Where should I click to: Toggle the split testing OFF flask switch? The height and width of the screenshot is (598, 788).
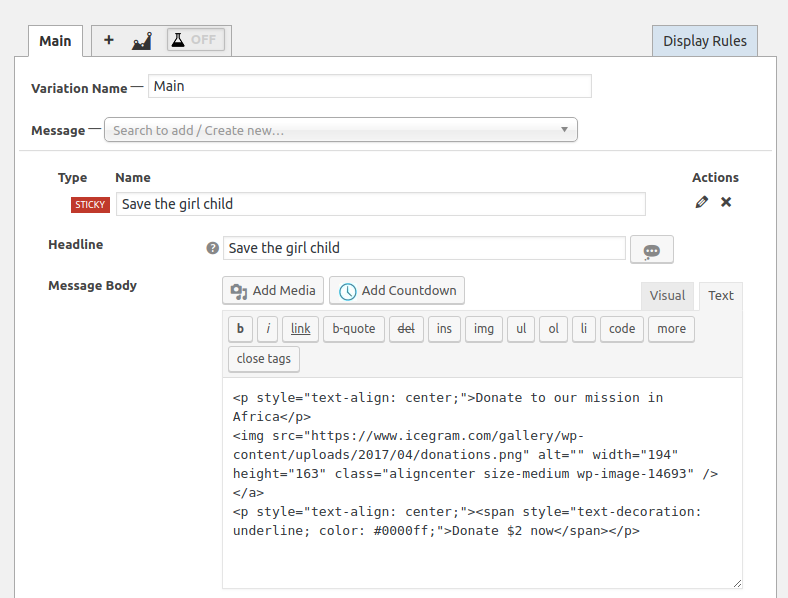[x=196, y=40]
